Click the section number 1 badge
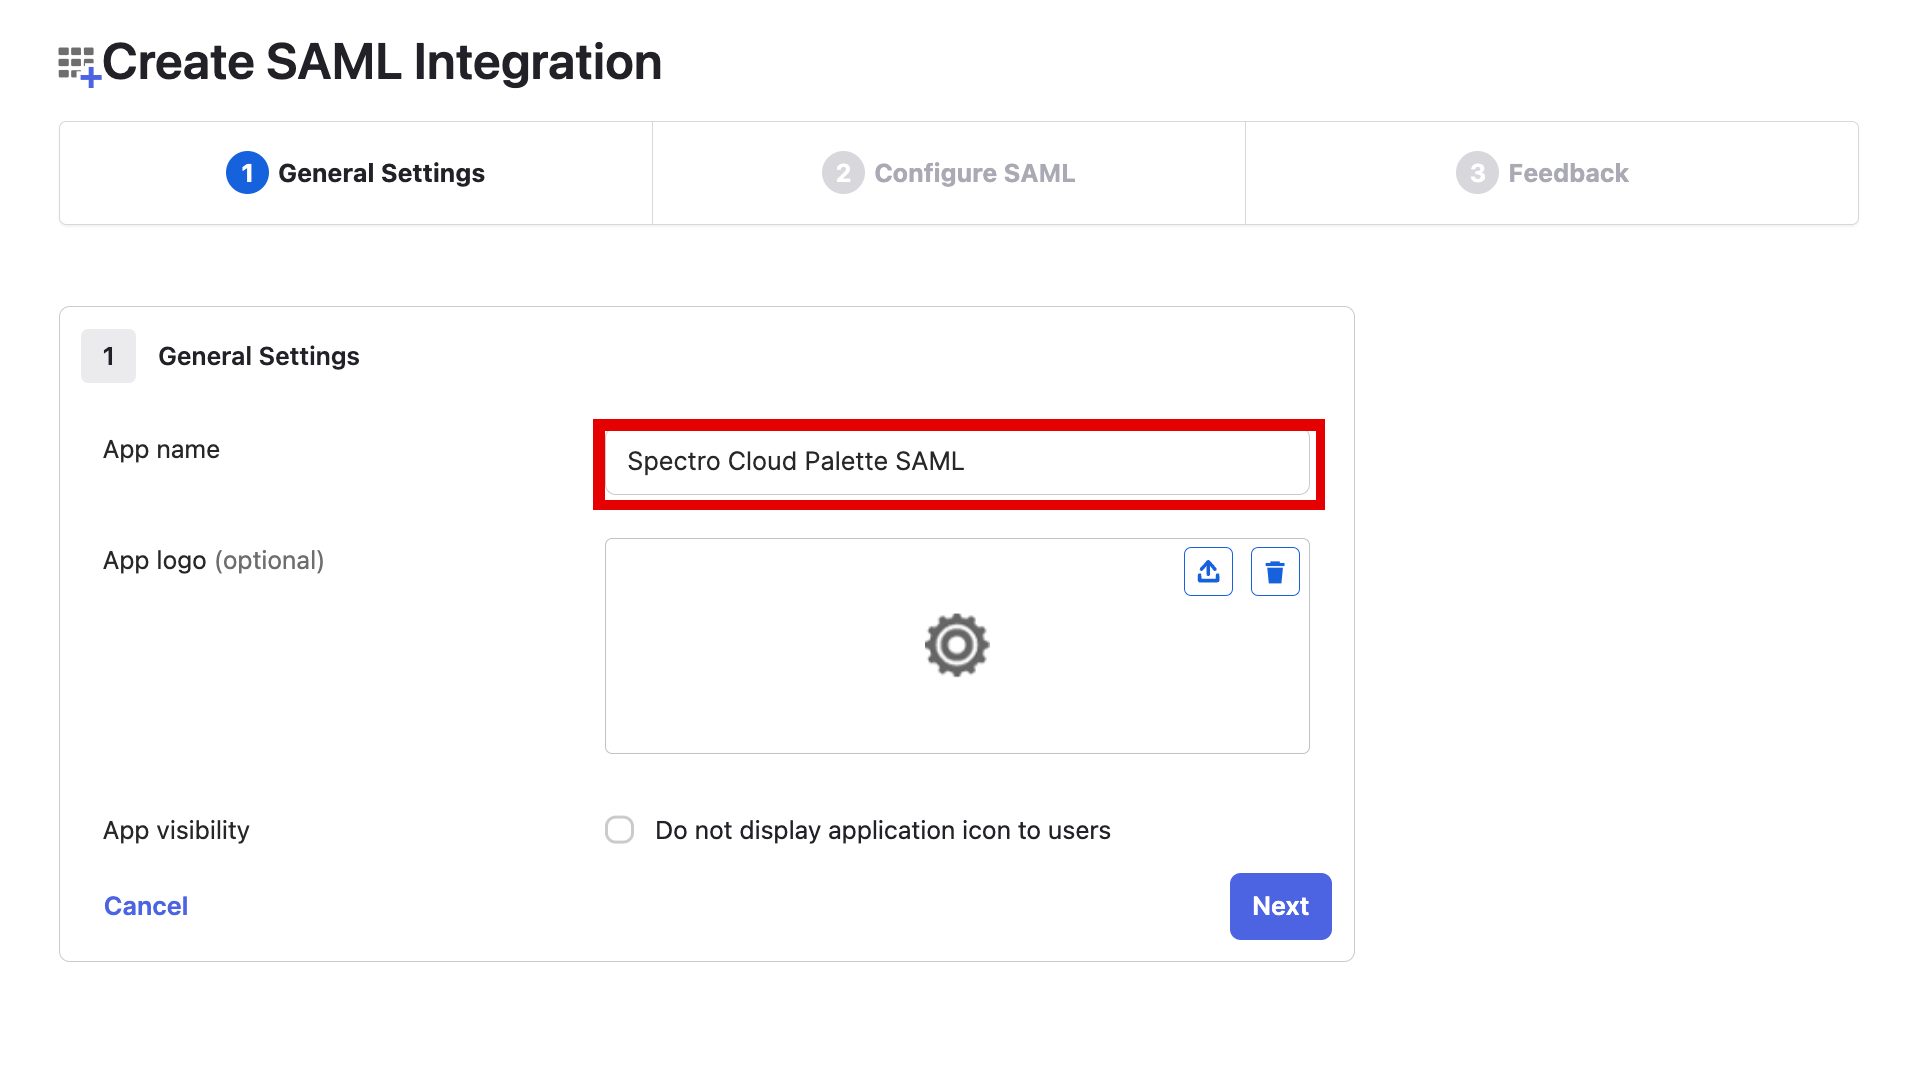Screen dimensions: 1922x1078 (x=108, y=356)
